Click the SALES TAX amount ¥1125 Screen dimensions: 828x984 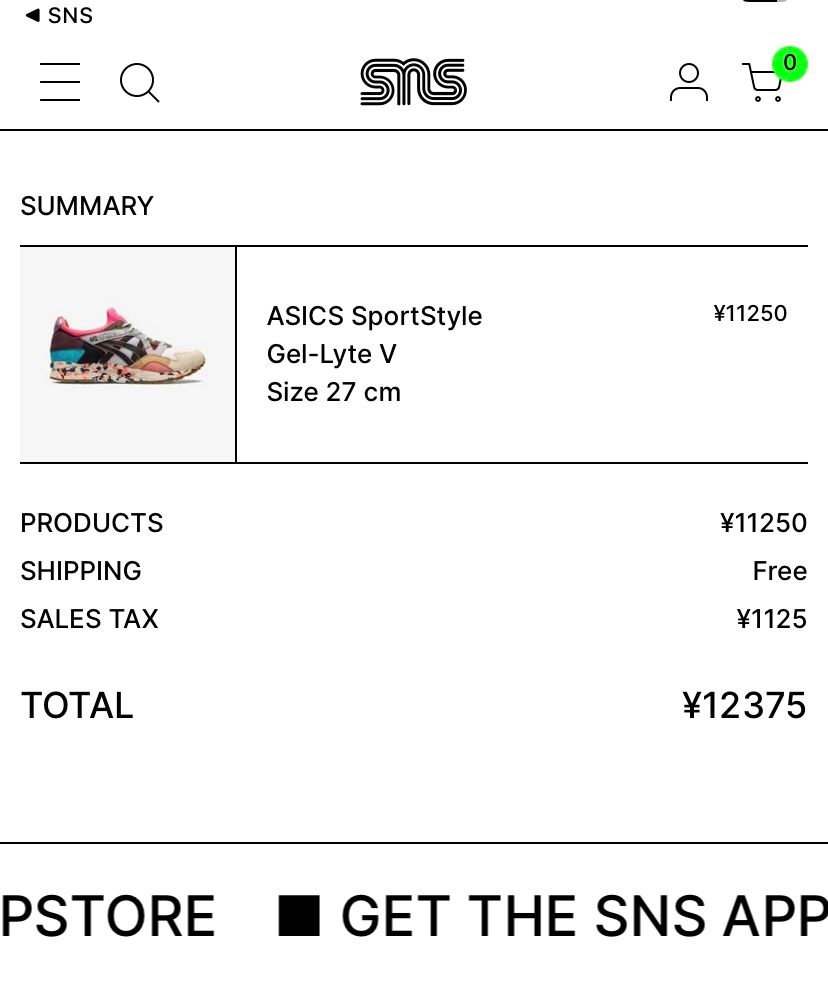click(x=772, y=619)
